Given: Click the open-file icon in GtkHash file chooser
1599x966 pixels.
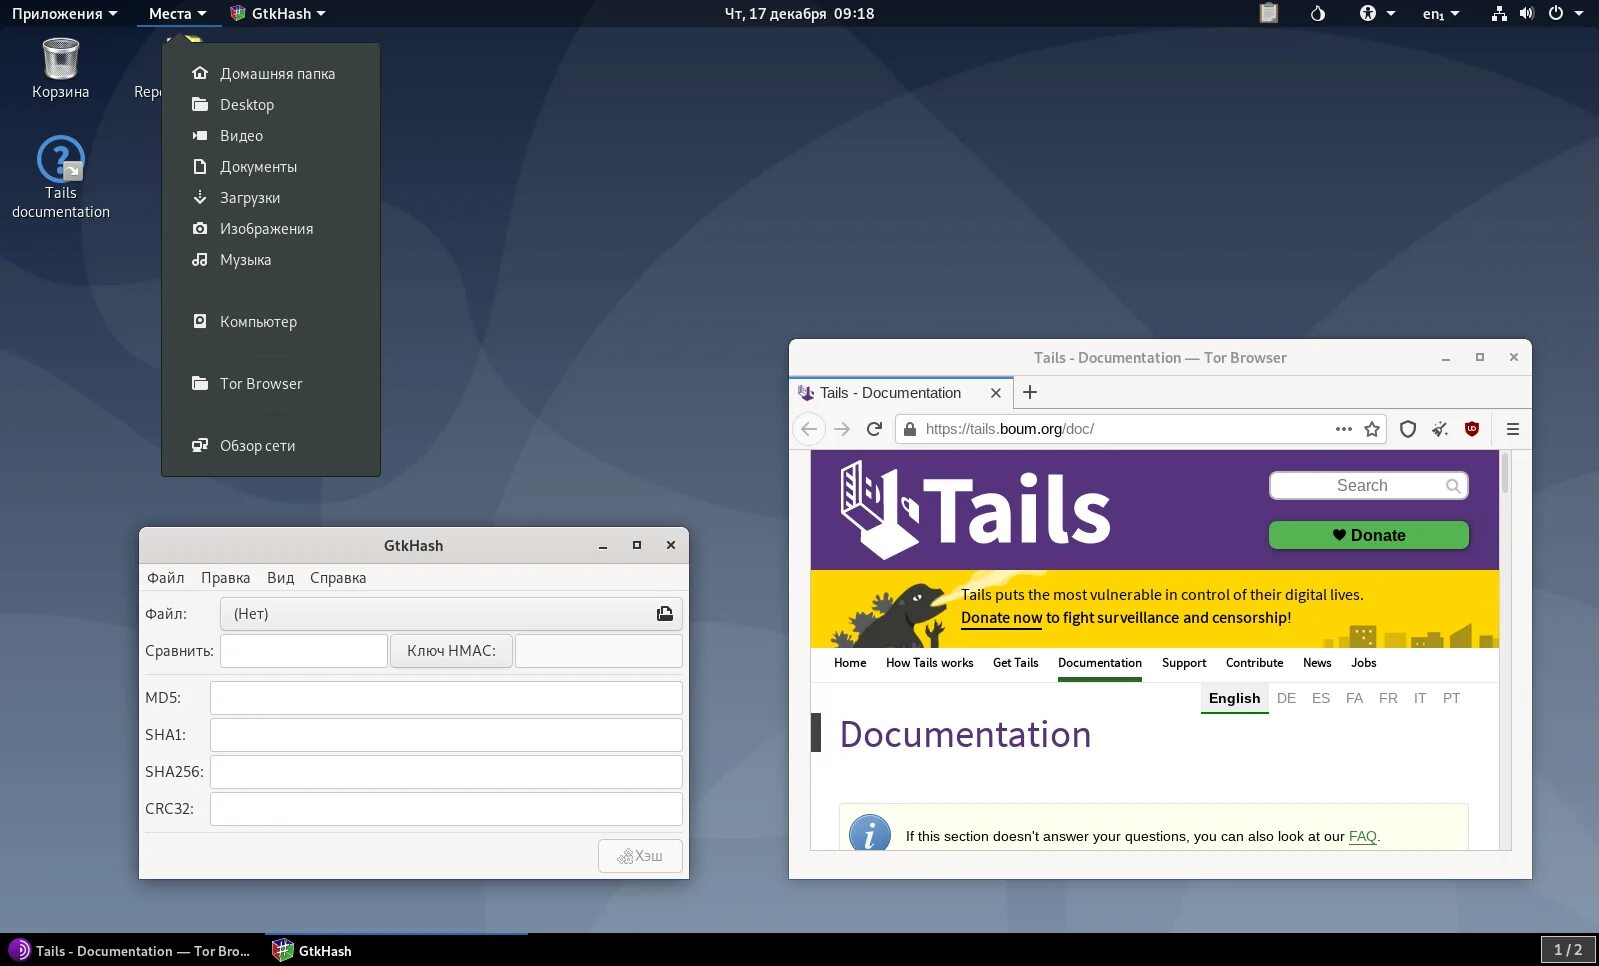Looking at the screenshot, I should [x=665, y=613].
